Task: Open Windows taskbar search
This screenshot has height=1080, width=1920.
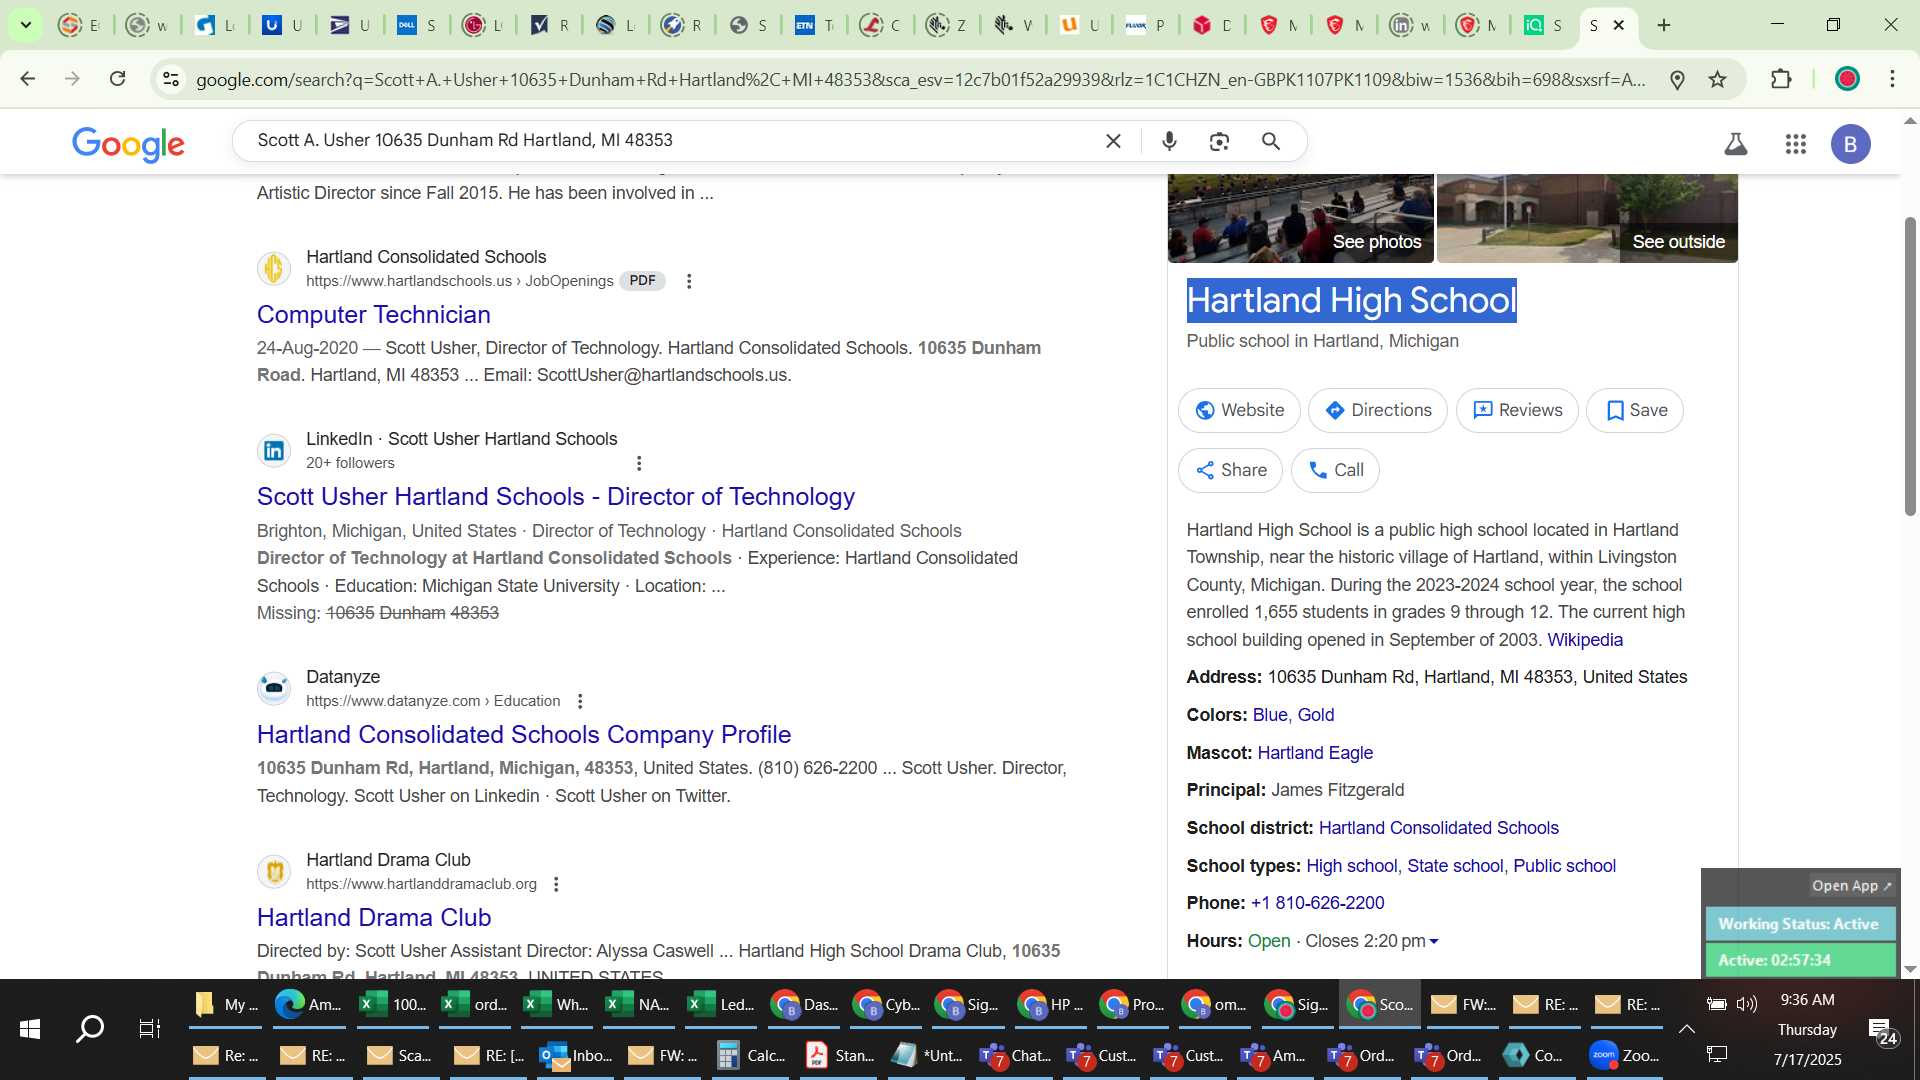Action: [90, 1029]
